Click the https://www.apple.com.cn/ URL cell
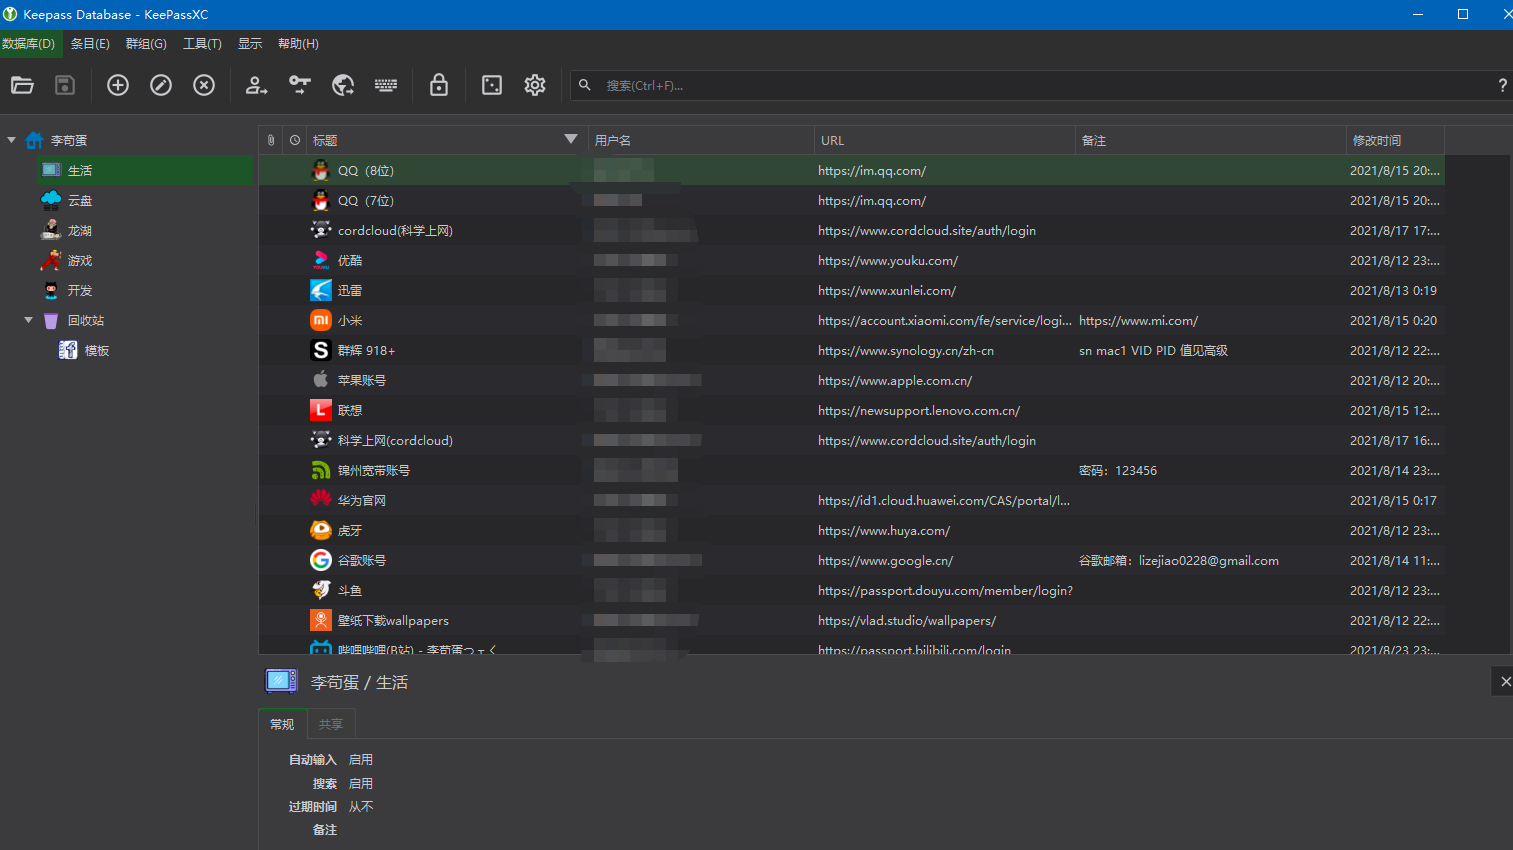1513x850 pixels. pyautogui.click(x=895, y=380)
